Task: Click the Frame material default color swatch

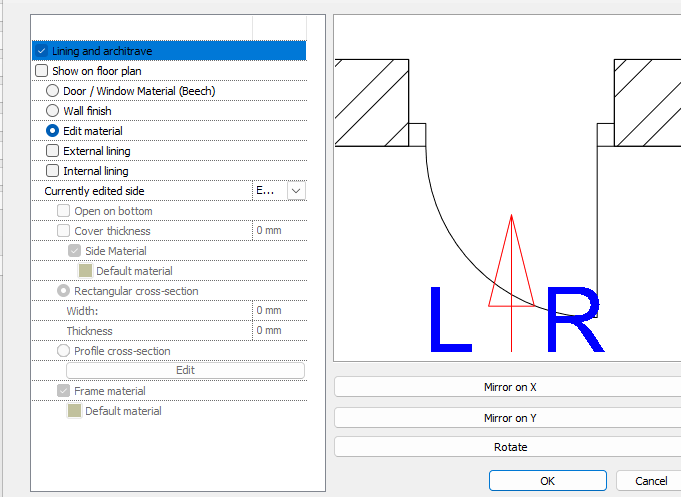Action: [74, 411]
